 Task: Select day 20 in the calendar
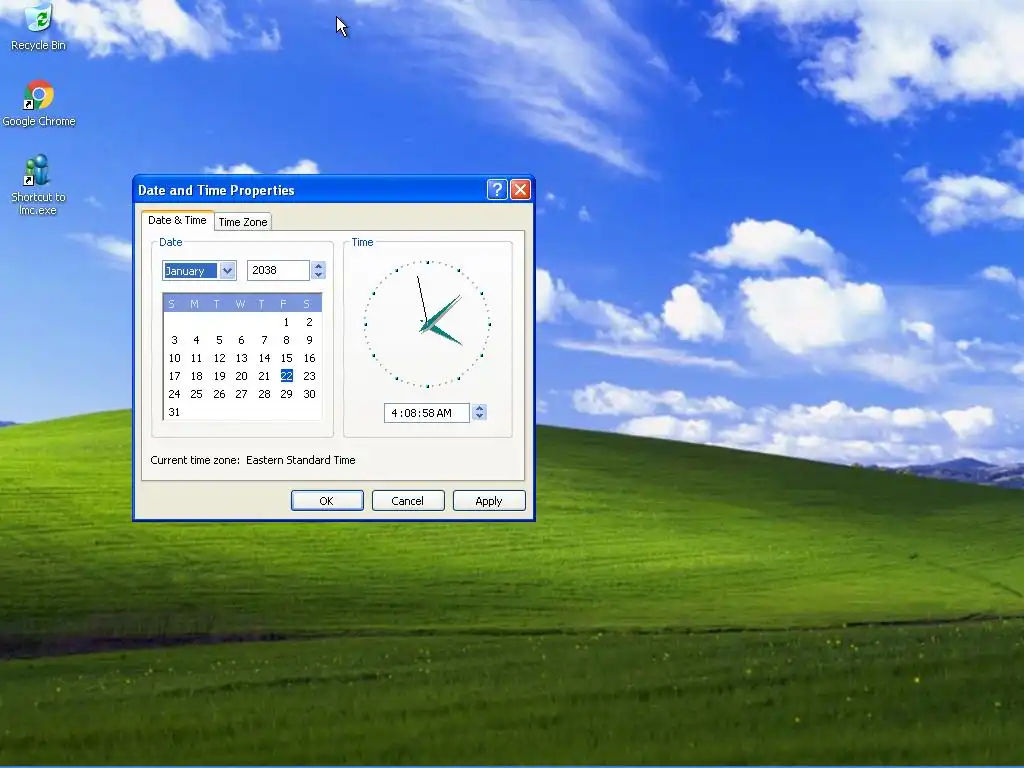pos(242,376)
